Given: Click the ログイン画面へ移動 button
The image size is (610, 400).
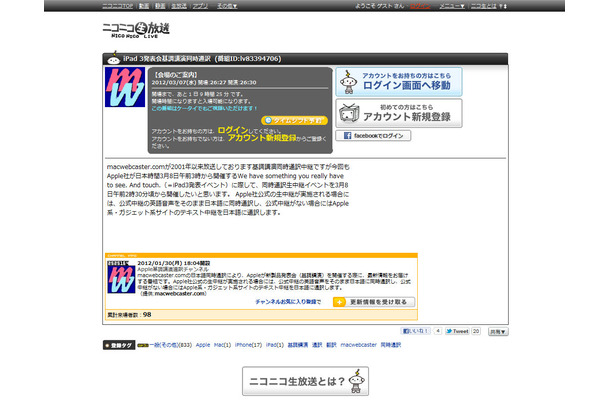Looking at the screenshot, I should [x=399, y=82].
